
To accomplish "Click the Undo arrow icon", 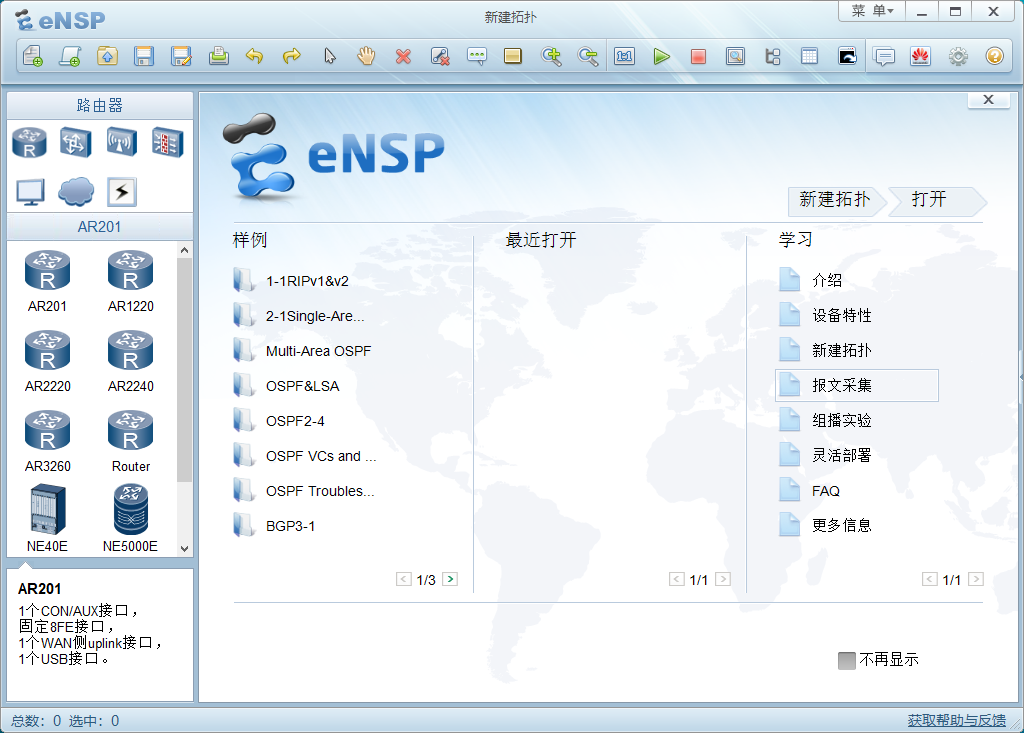I will (255, 56).
